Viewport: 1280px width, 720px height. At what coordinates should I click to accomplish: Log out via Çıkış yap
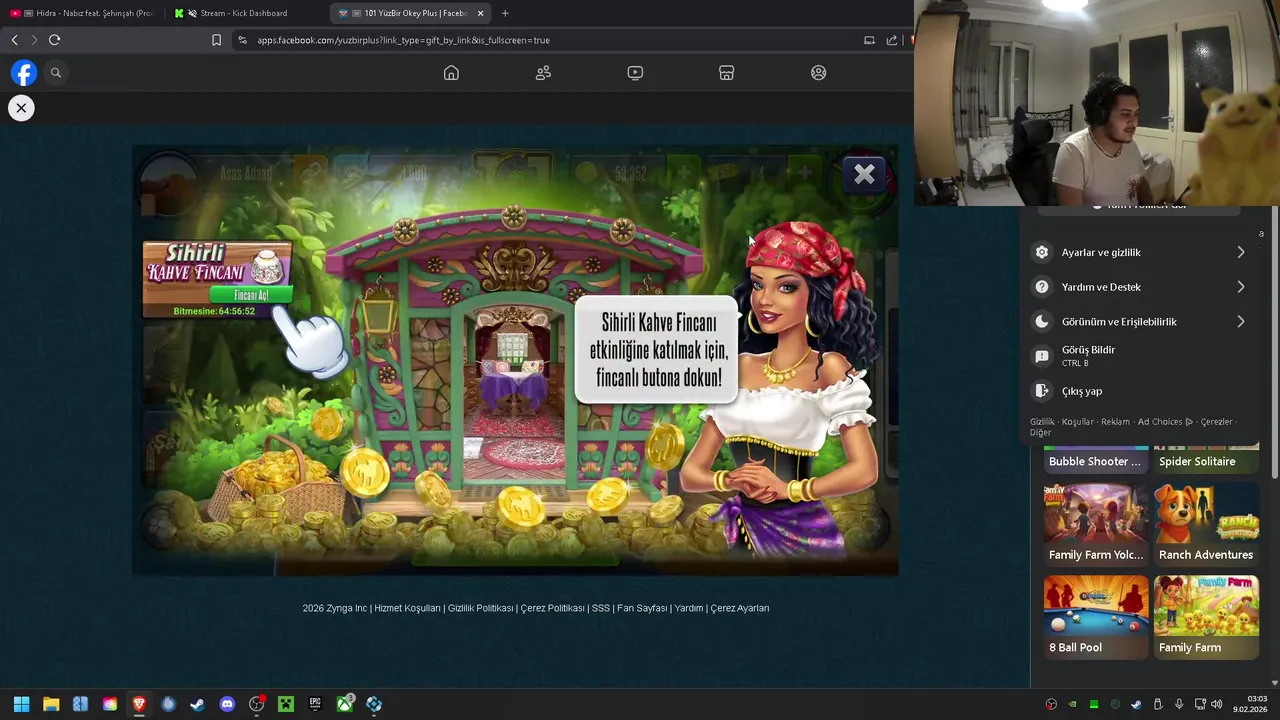[1141, 391]
